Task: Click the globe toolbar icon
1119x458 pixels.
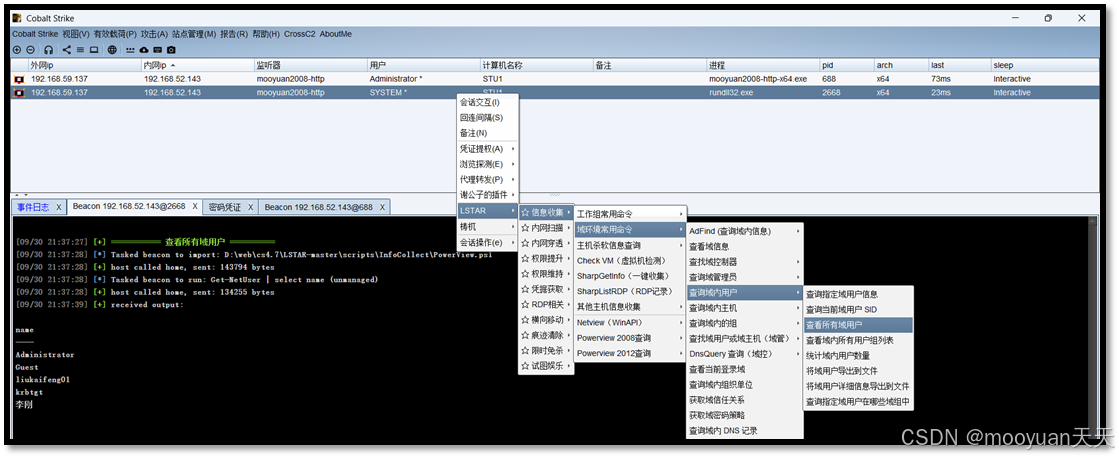Action: point(112,50)
